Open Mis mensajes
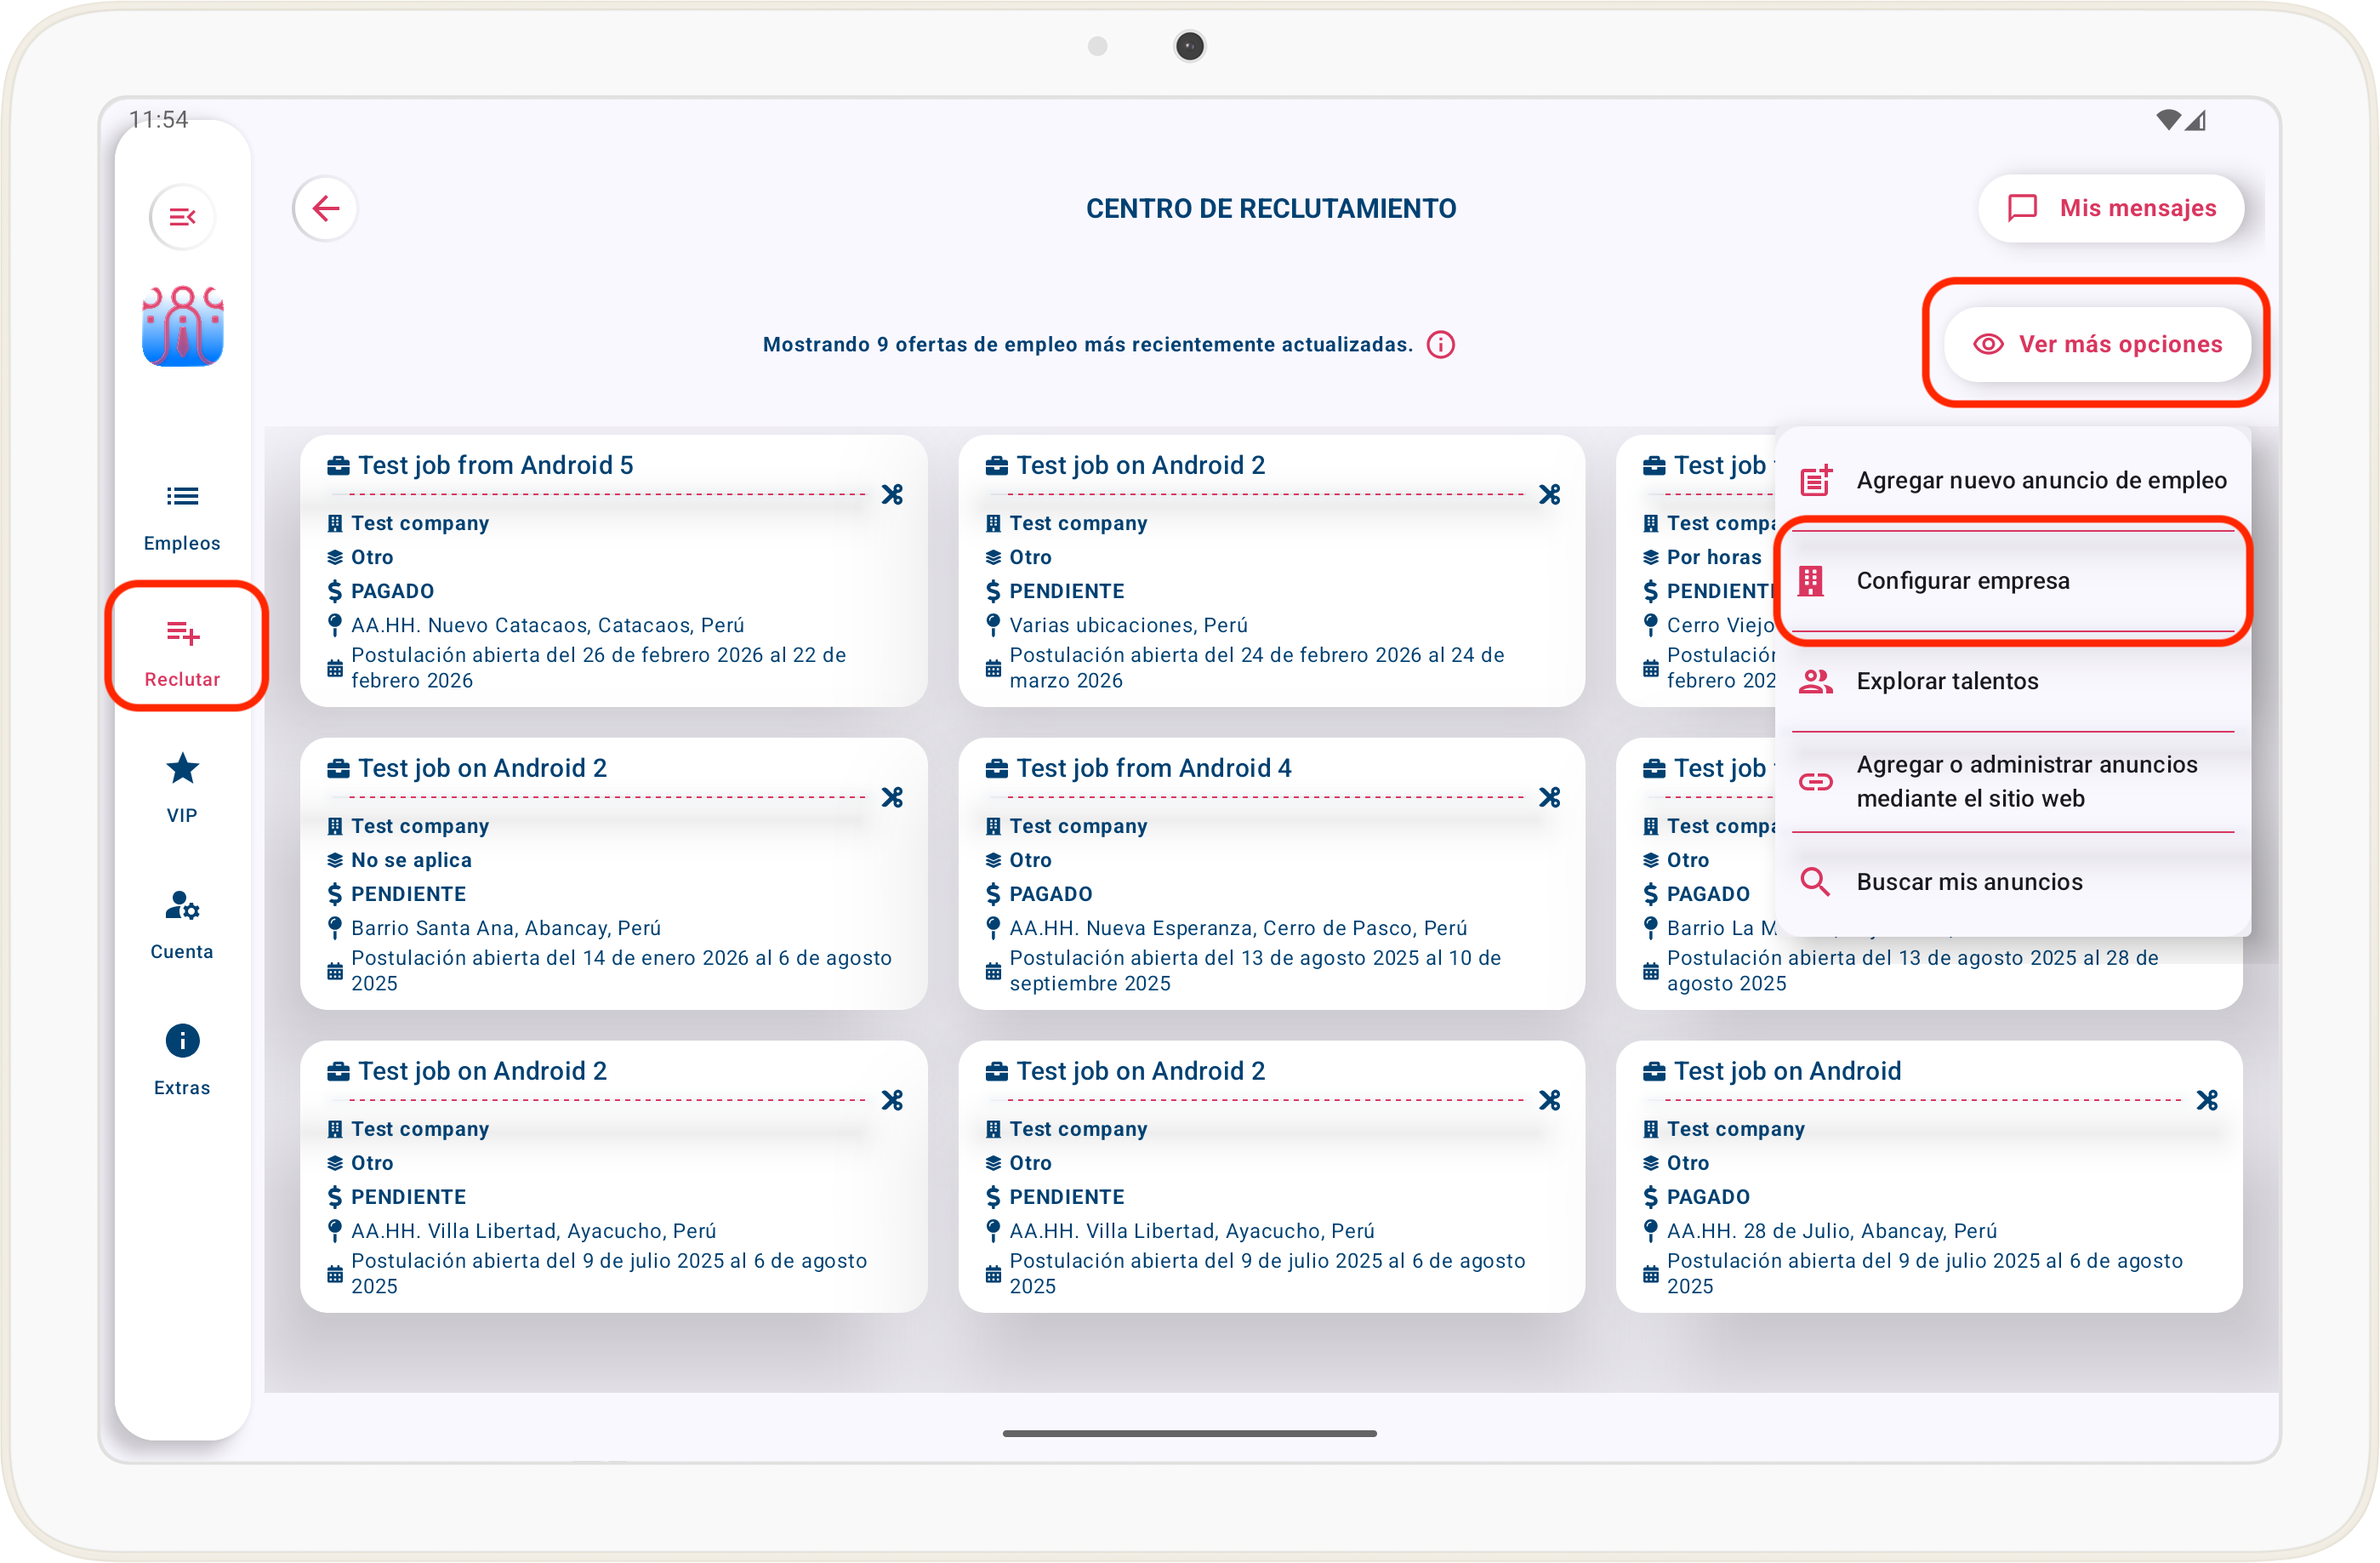The width and height of the screenshot is (2380, 1563). [x=2111, y=208]
